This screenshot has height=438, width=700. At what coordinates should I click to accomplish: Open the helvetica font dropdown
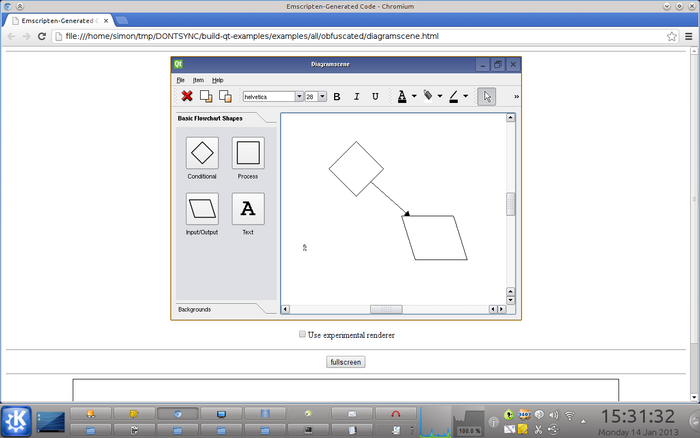(299, 97)
